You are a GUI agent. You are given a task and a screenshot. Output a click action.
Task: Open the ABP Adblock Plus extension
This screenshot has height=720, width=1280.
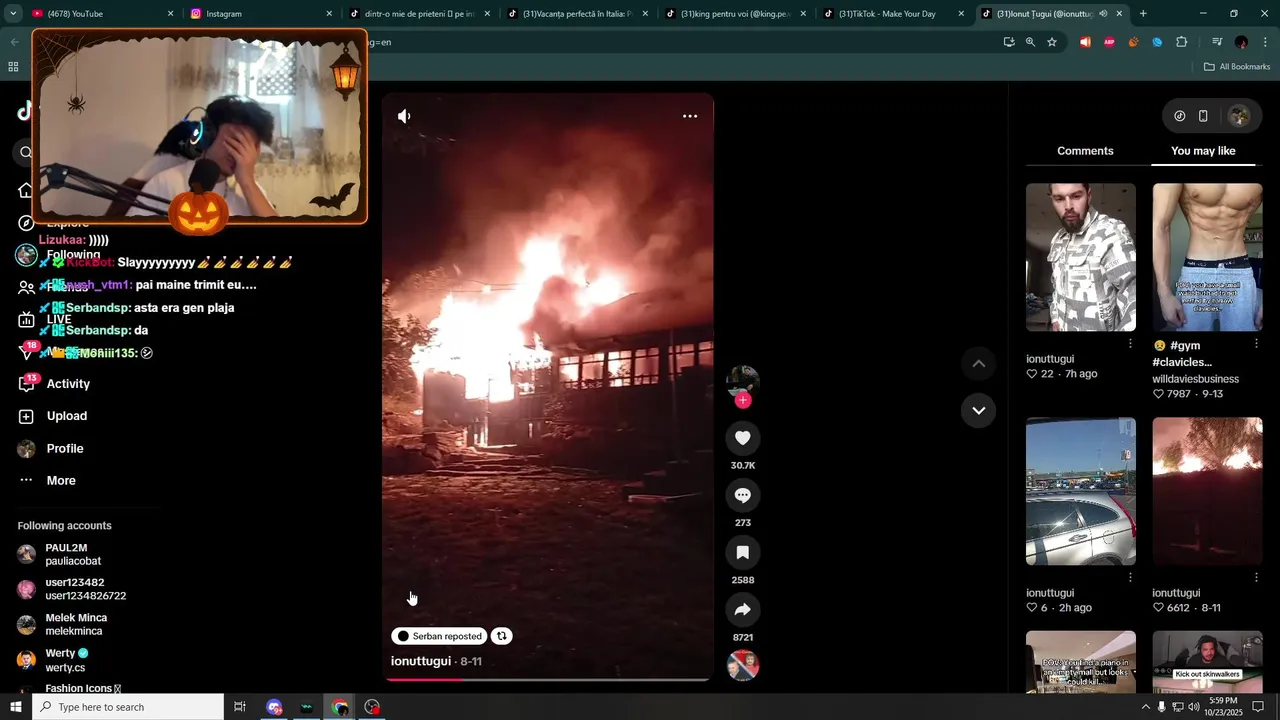point(1109,42)
